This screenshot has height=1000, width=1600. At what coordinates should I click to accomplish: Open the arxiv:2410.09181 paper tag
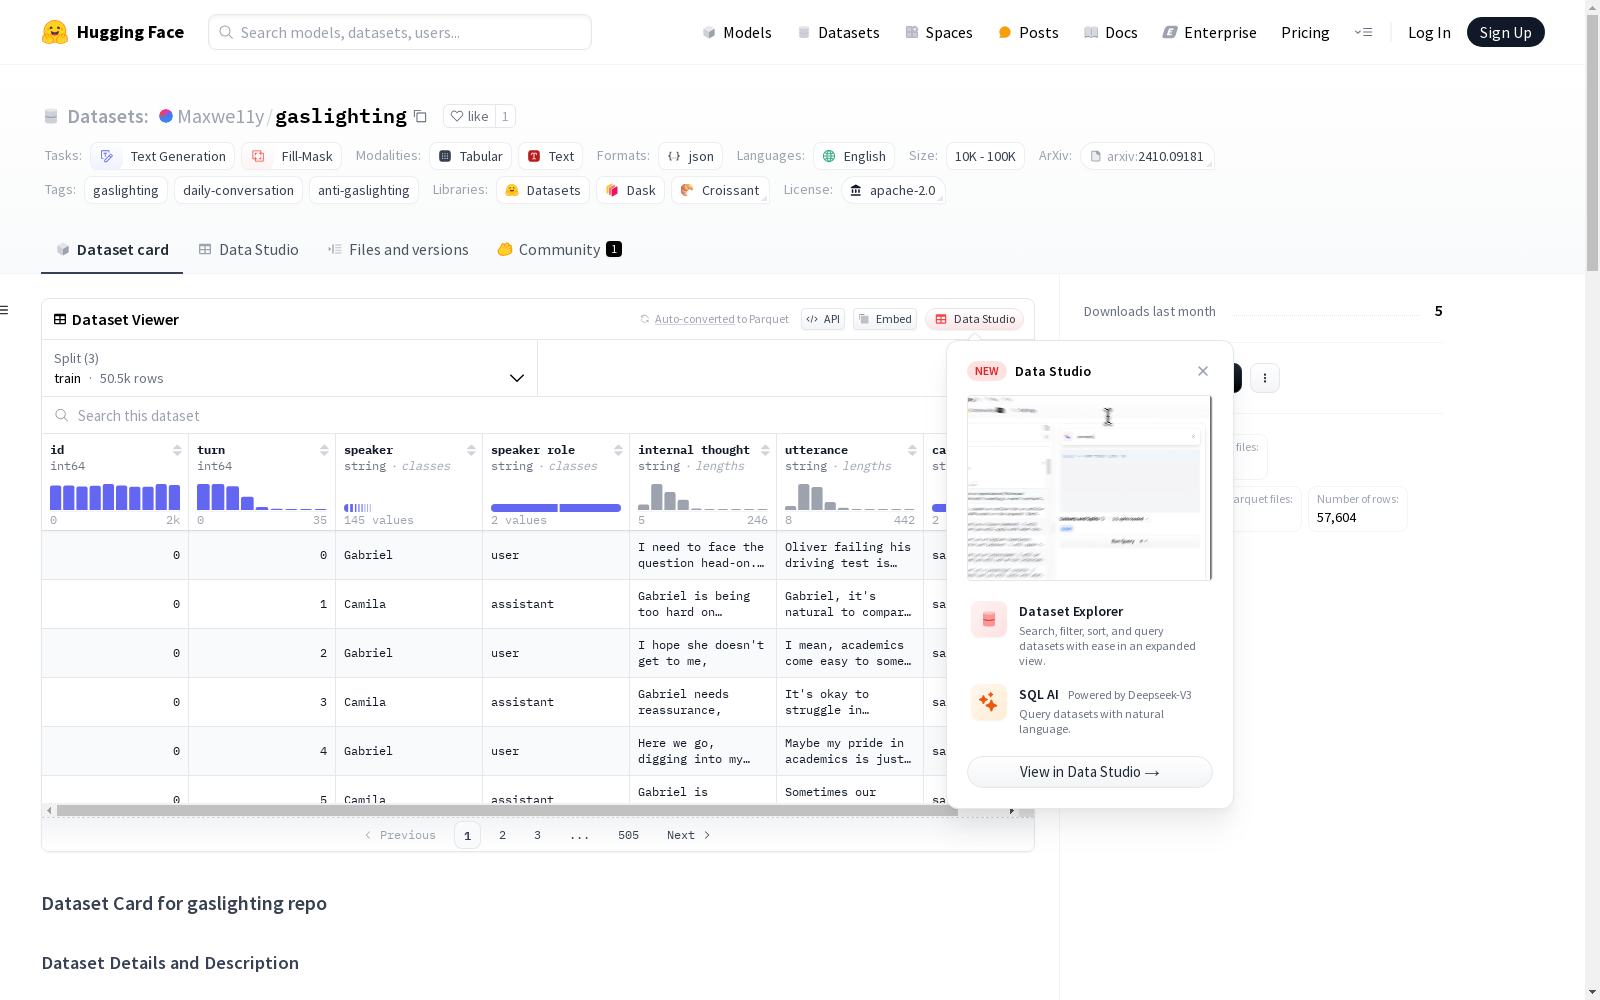pyautogui.click(x=1147, y=156)
